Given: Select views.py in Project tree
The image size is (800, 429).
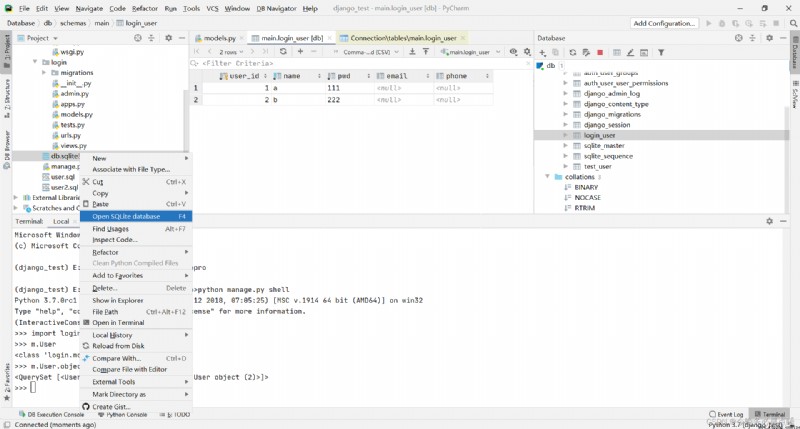Looking at the screenshot, I should [73, 145].
